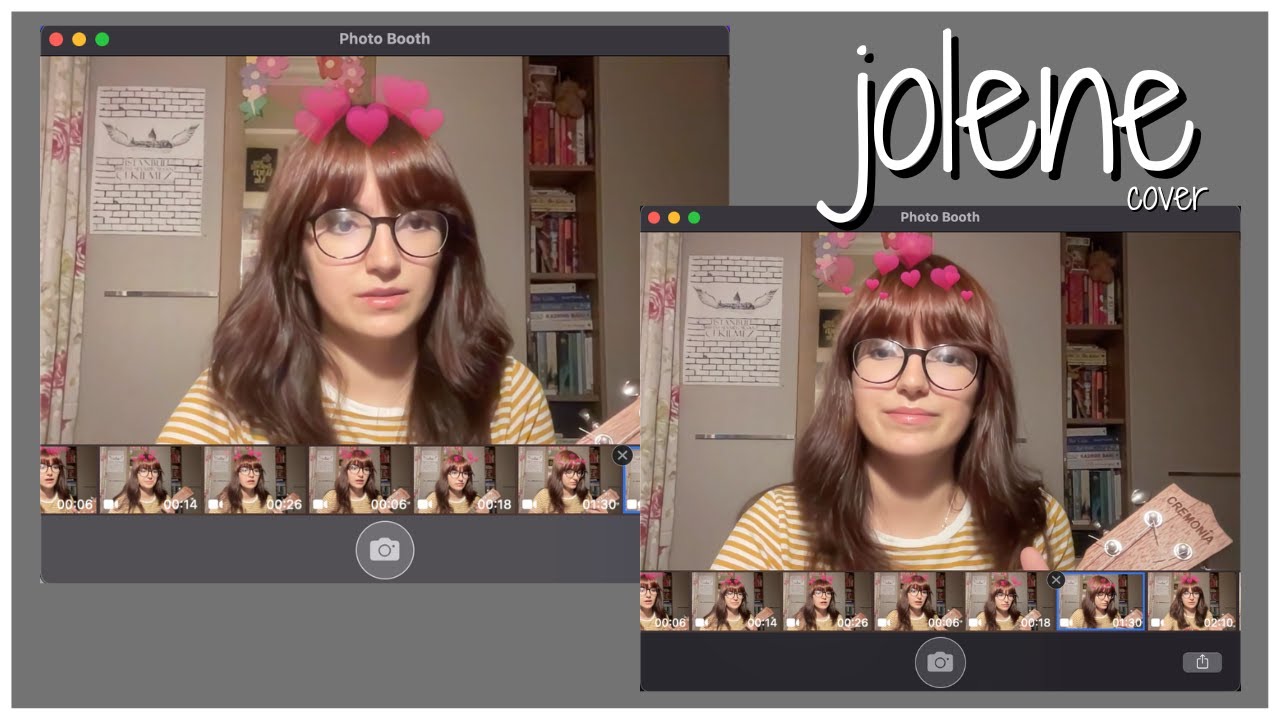Minimize the back Photo Booth window with yellow button

(x=79, y=39)
